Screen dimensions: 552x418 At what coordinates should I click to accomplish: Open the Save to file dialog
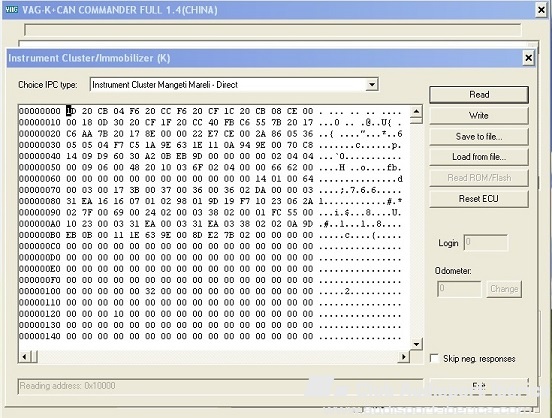point(479,136)
